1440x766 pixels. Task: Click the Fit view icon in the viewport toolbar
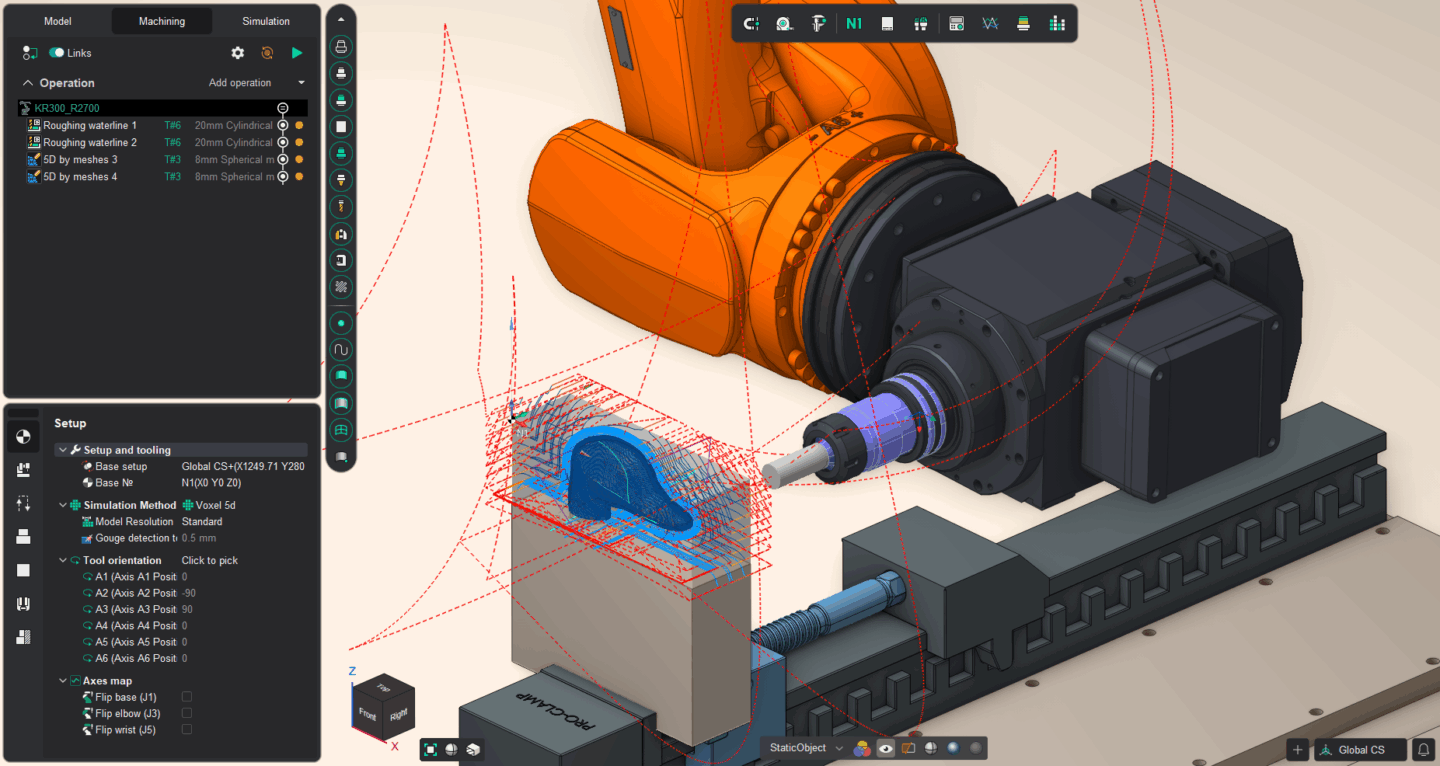[430, 748]
